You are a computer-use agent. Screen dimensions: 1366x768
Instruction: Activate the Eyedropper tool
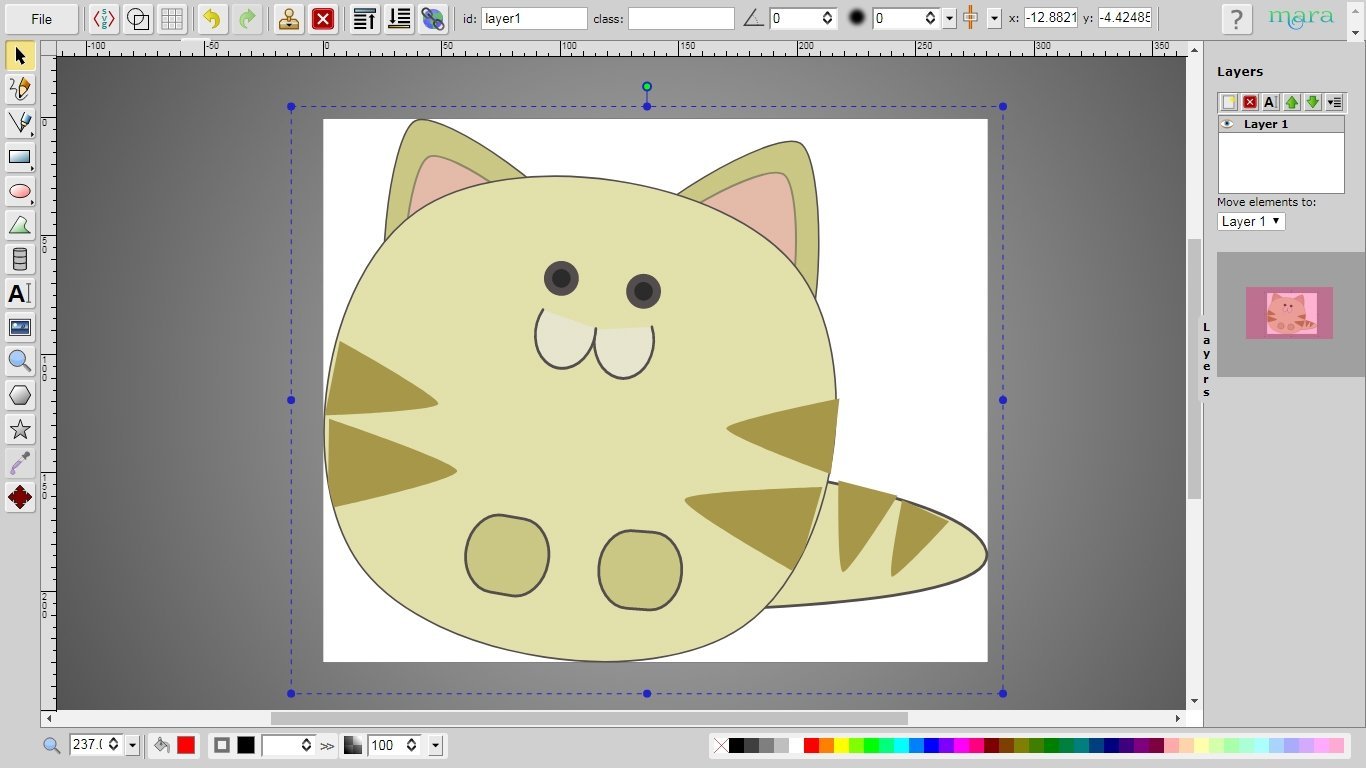pos(20,463)
